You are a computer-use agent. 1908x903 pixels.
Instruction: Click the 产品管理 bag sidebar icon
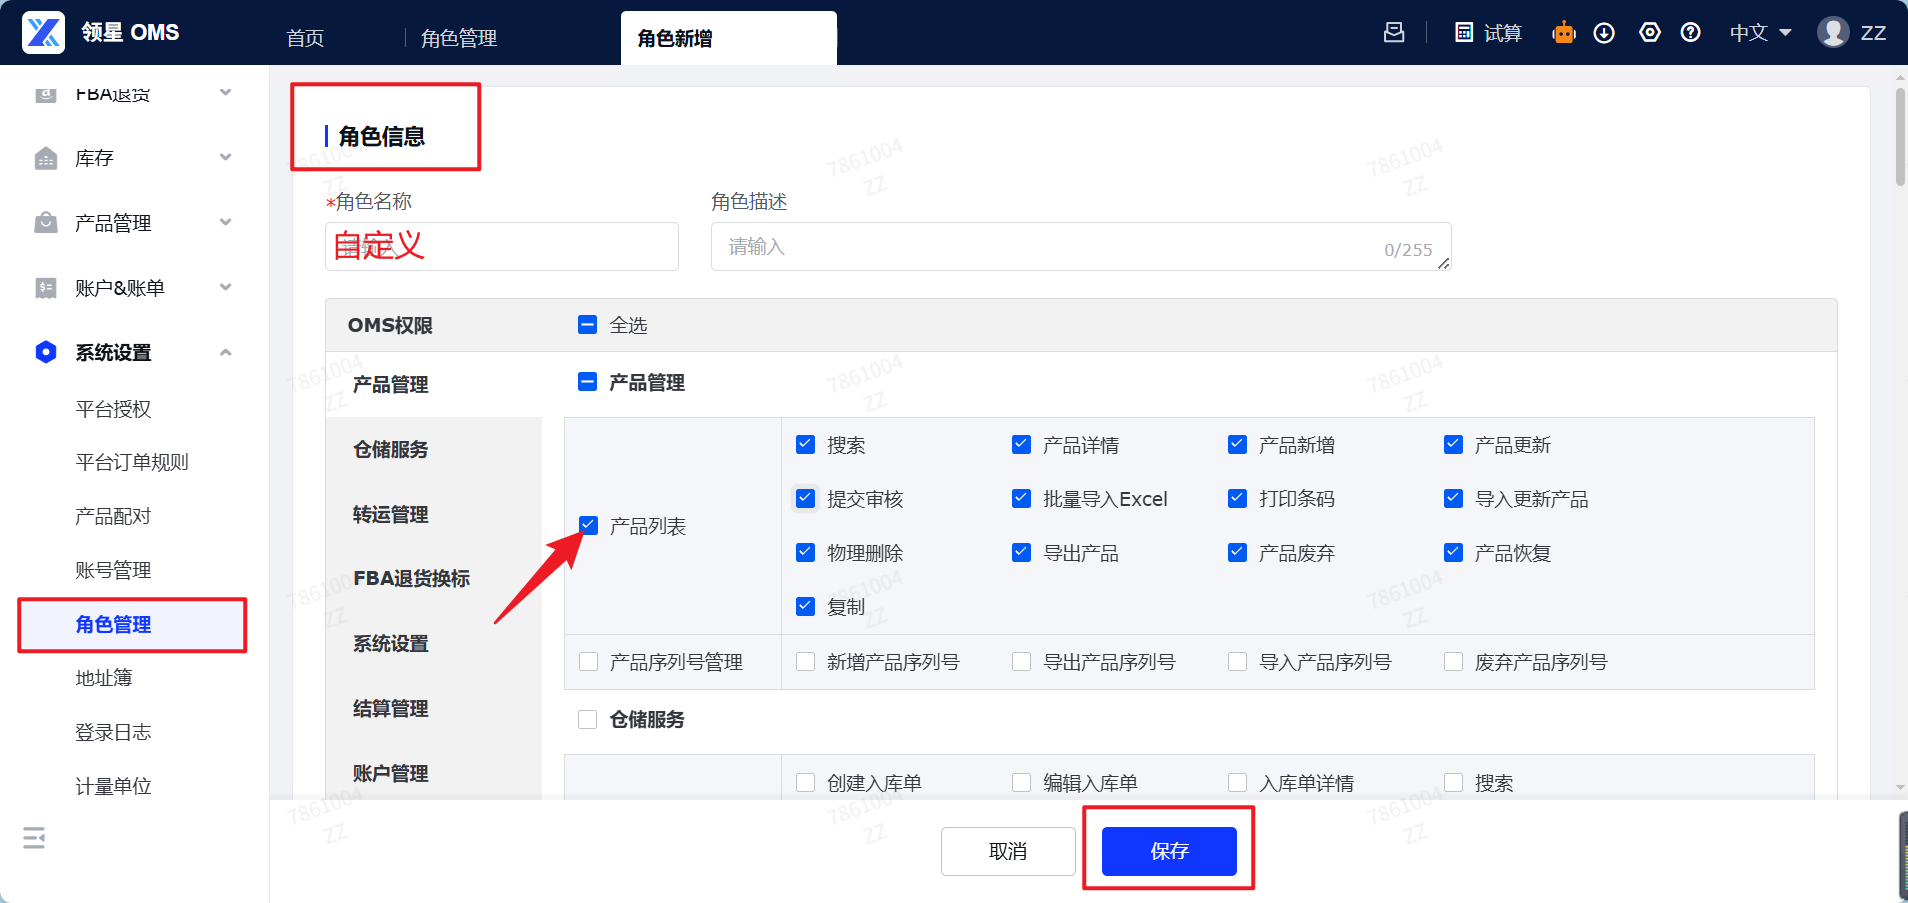[x=46, y=222]
